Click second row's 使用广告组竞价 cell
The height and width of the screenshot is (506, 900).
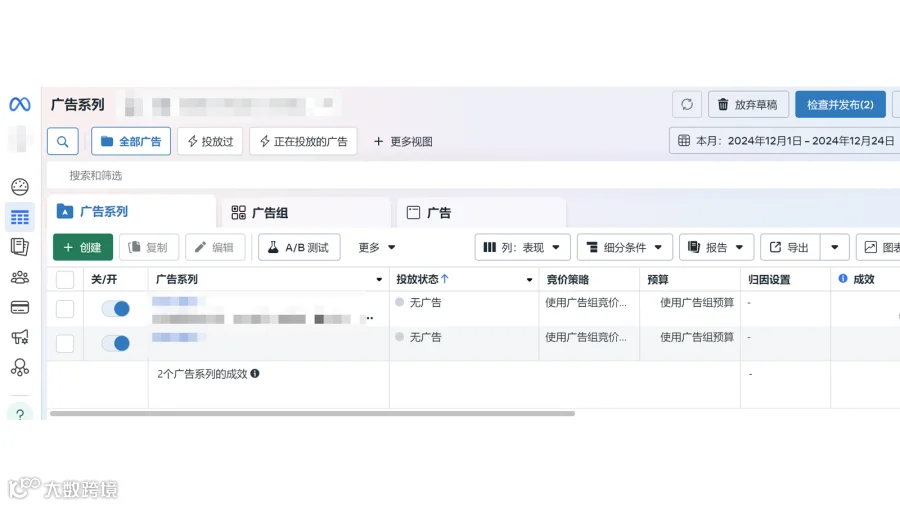click(x=585, y=337)
